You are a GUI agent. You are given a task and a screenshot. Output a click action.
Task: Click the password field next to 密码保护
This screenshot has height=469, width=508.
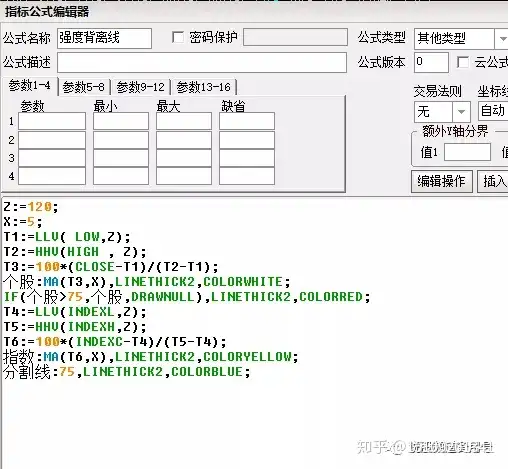coord(295,37)
